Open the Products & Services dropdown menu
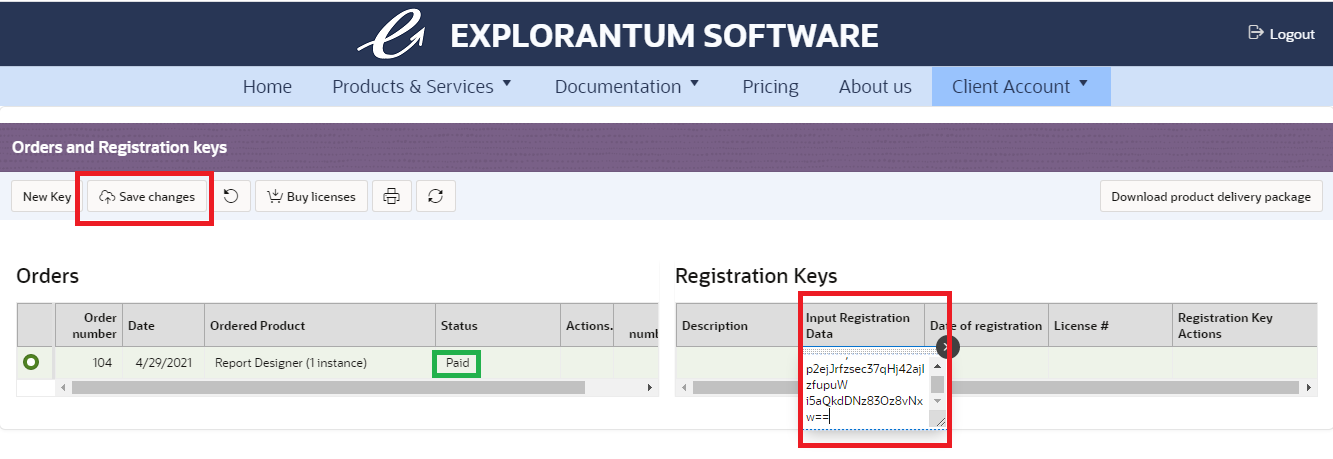 (422, 86)
